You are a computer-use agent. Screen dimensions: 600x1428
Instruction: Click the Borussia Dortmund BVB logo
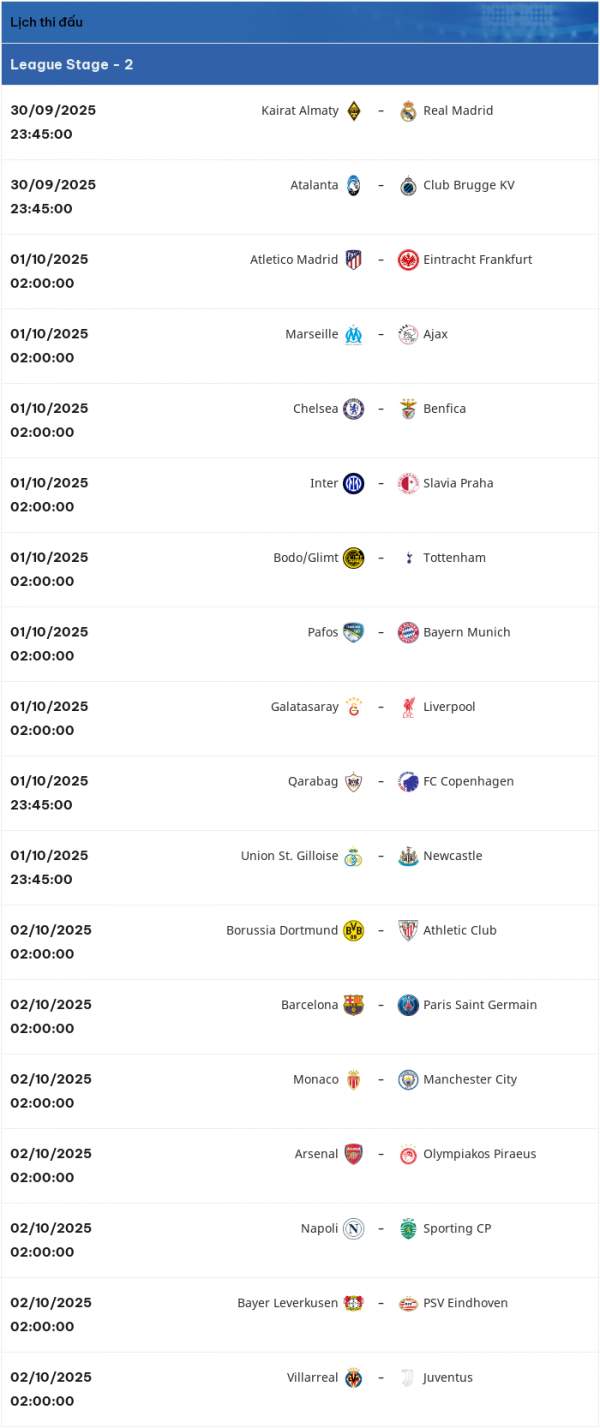[353, 931]
